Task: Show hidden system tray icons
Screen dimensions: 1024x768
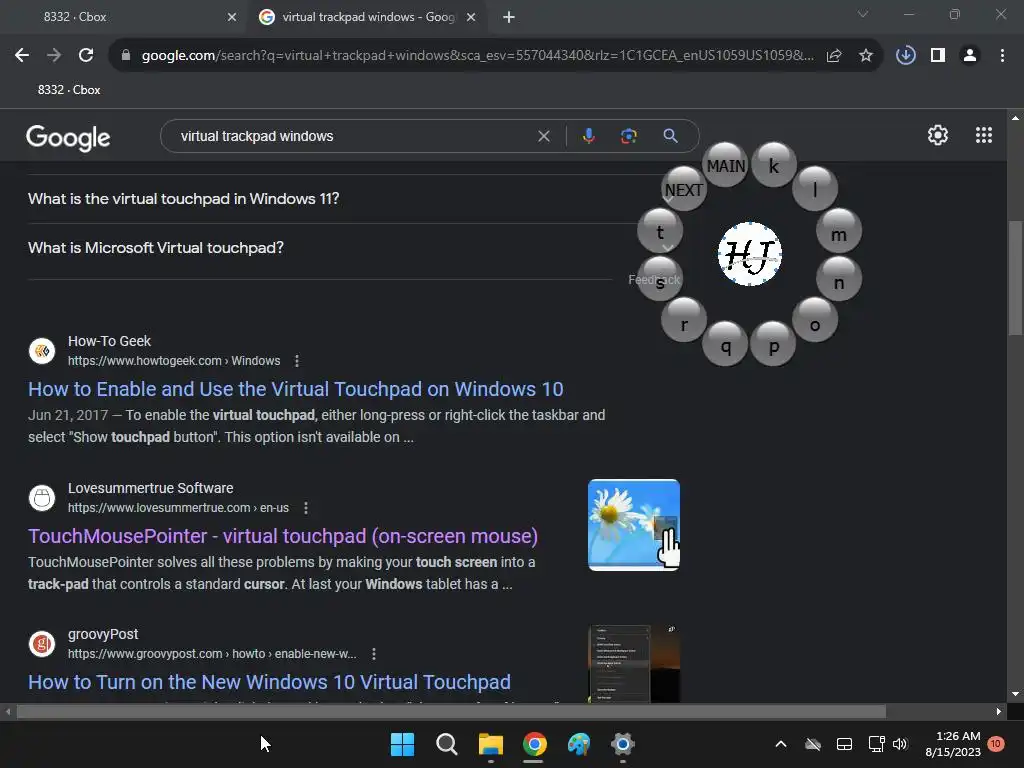Action: coord(780,744)
